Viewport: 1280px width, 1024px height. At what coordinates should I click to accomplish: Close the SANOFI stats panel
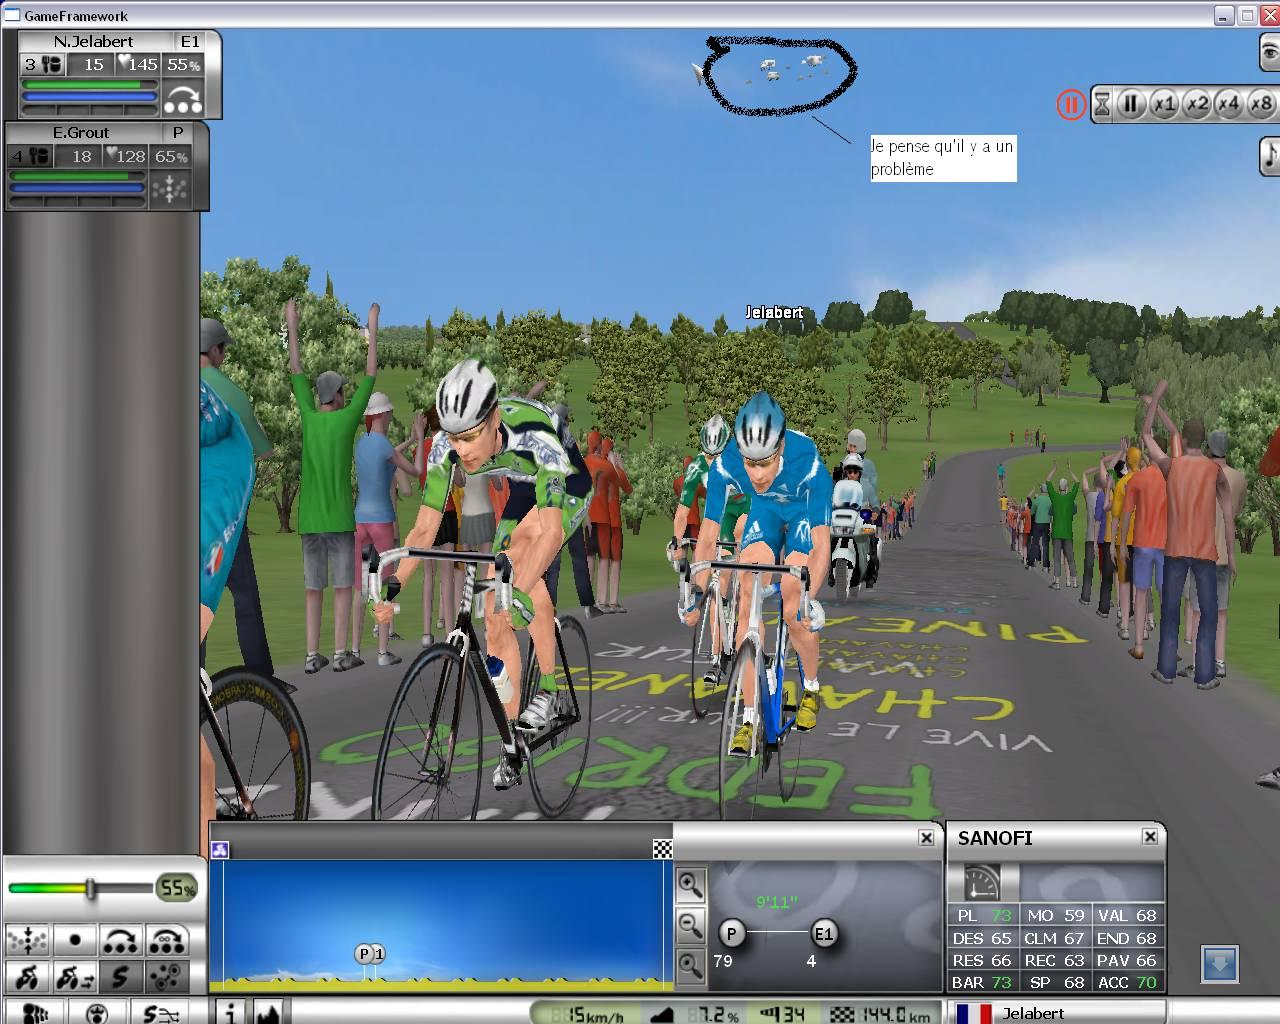[1150, 837]
